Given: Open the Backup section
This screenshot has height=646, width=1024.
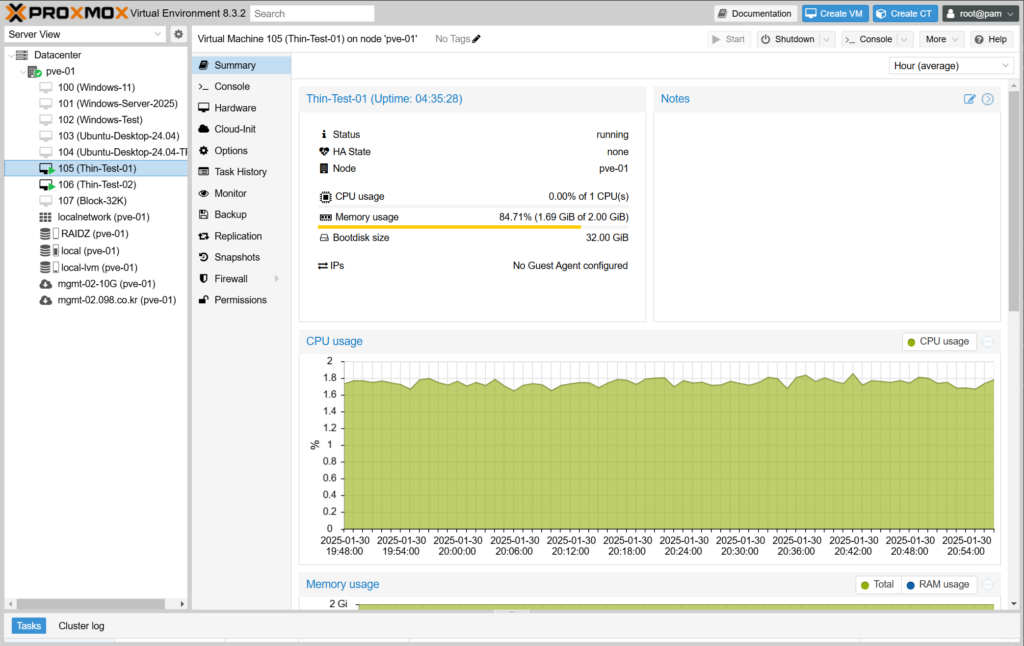Looking at the screenshot, I should [x=230, y=215].
